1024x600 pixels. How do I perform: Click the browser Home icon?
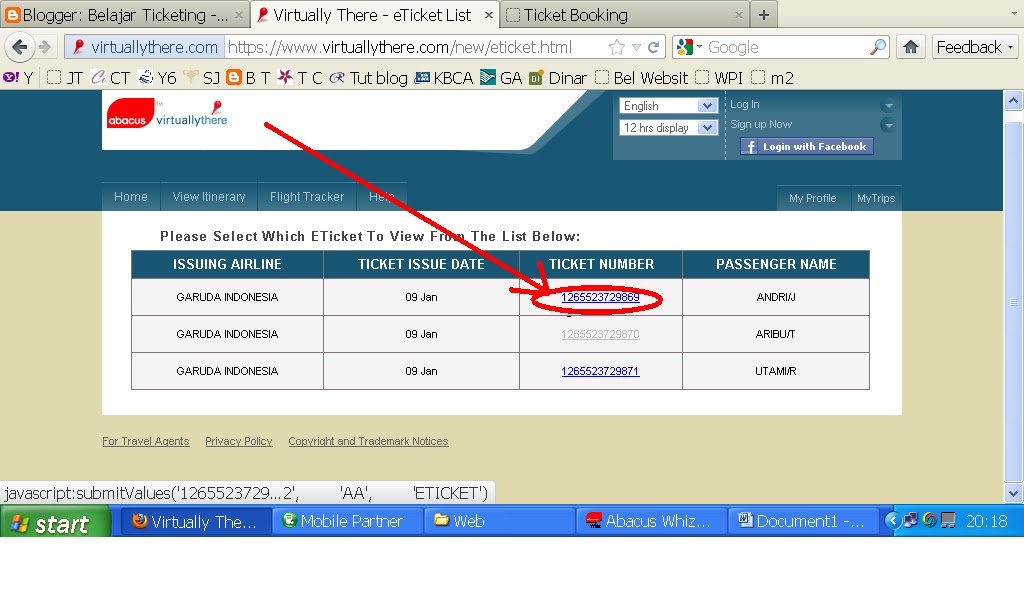pos(910,46)
